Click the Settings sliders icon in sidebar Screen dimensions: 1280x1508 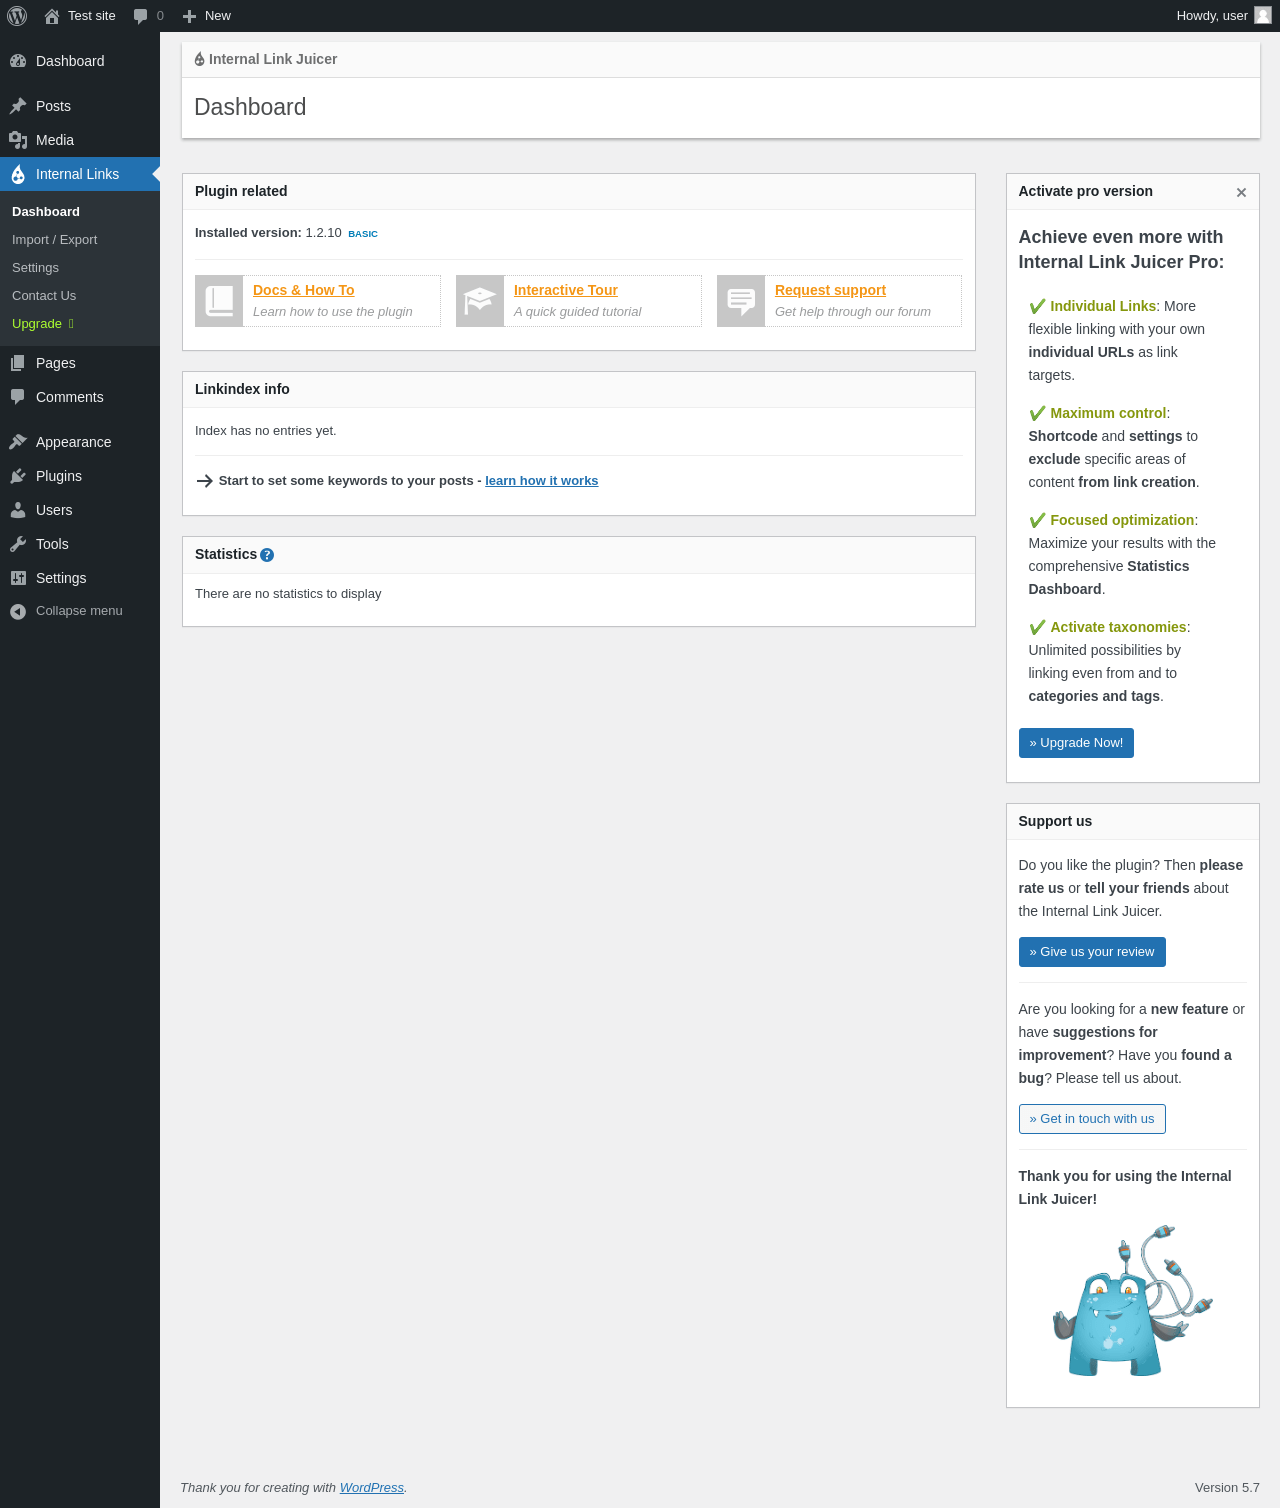coord(18,578)
